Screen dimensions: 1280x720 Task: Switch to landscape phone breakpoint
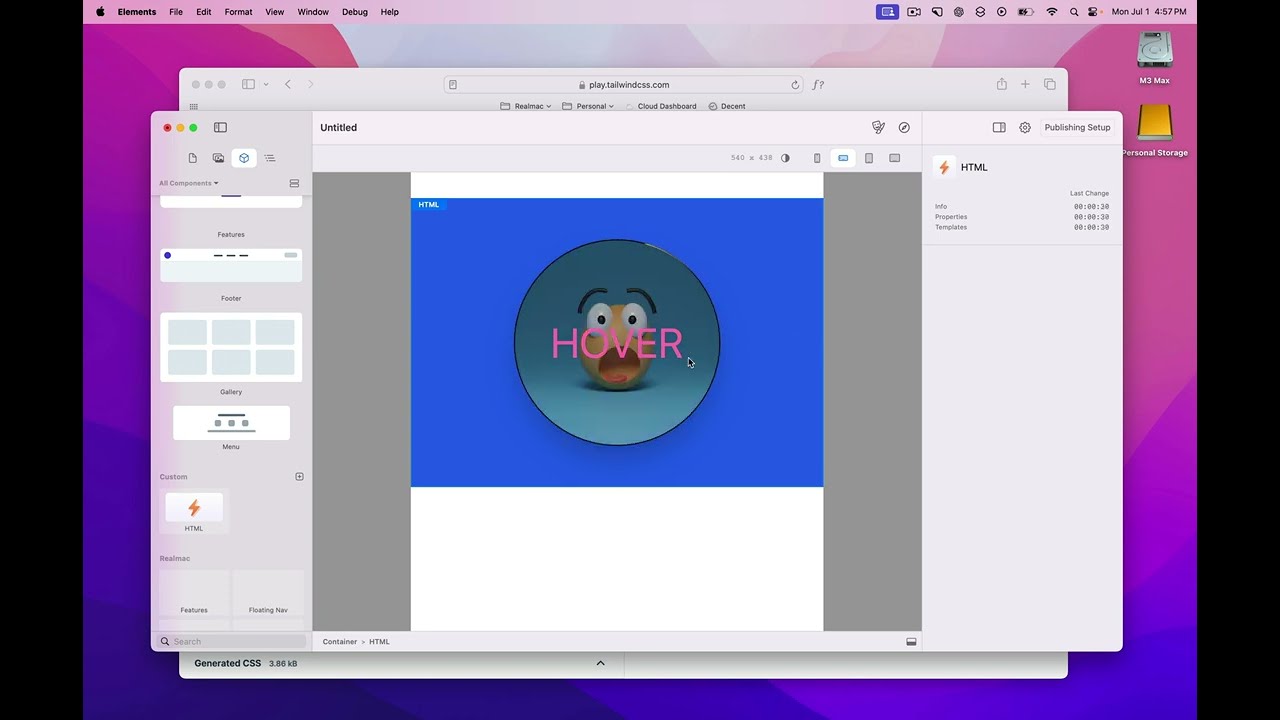click(843, 158)
